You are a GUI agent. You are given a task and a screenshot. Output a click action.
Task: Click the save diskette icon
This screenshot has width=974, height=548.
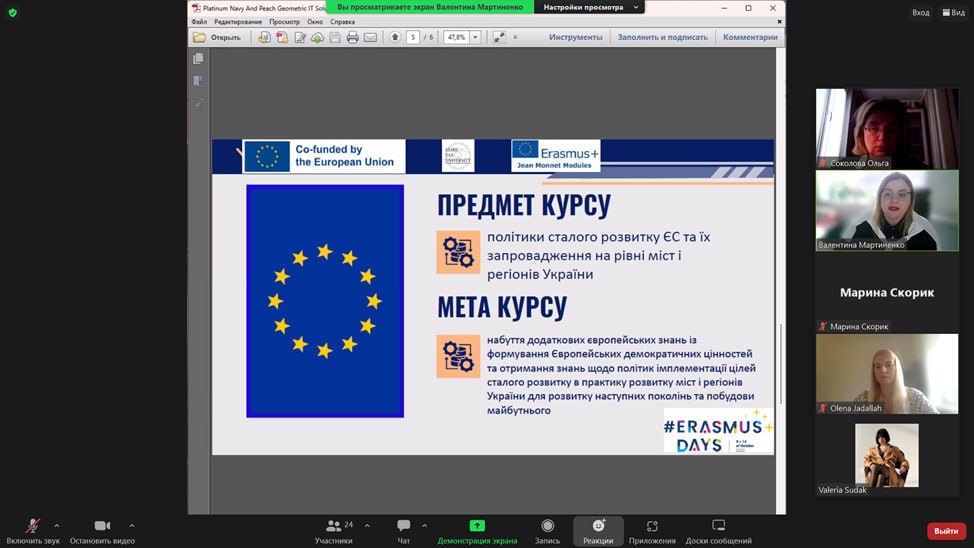tap(335, 37)
